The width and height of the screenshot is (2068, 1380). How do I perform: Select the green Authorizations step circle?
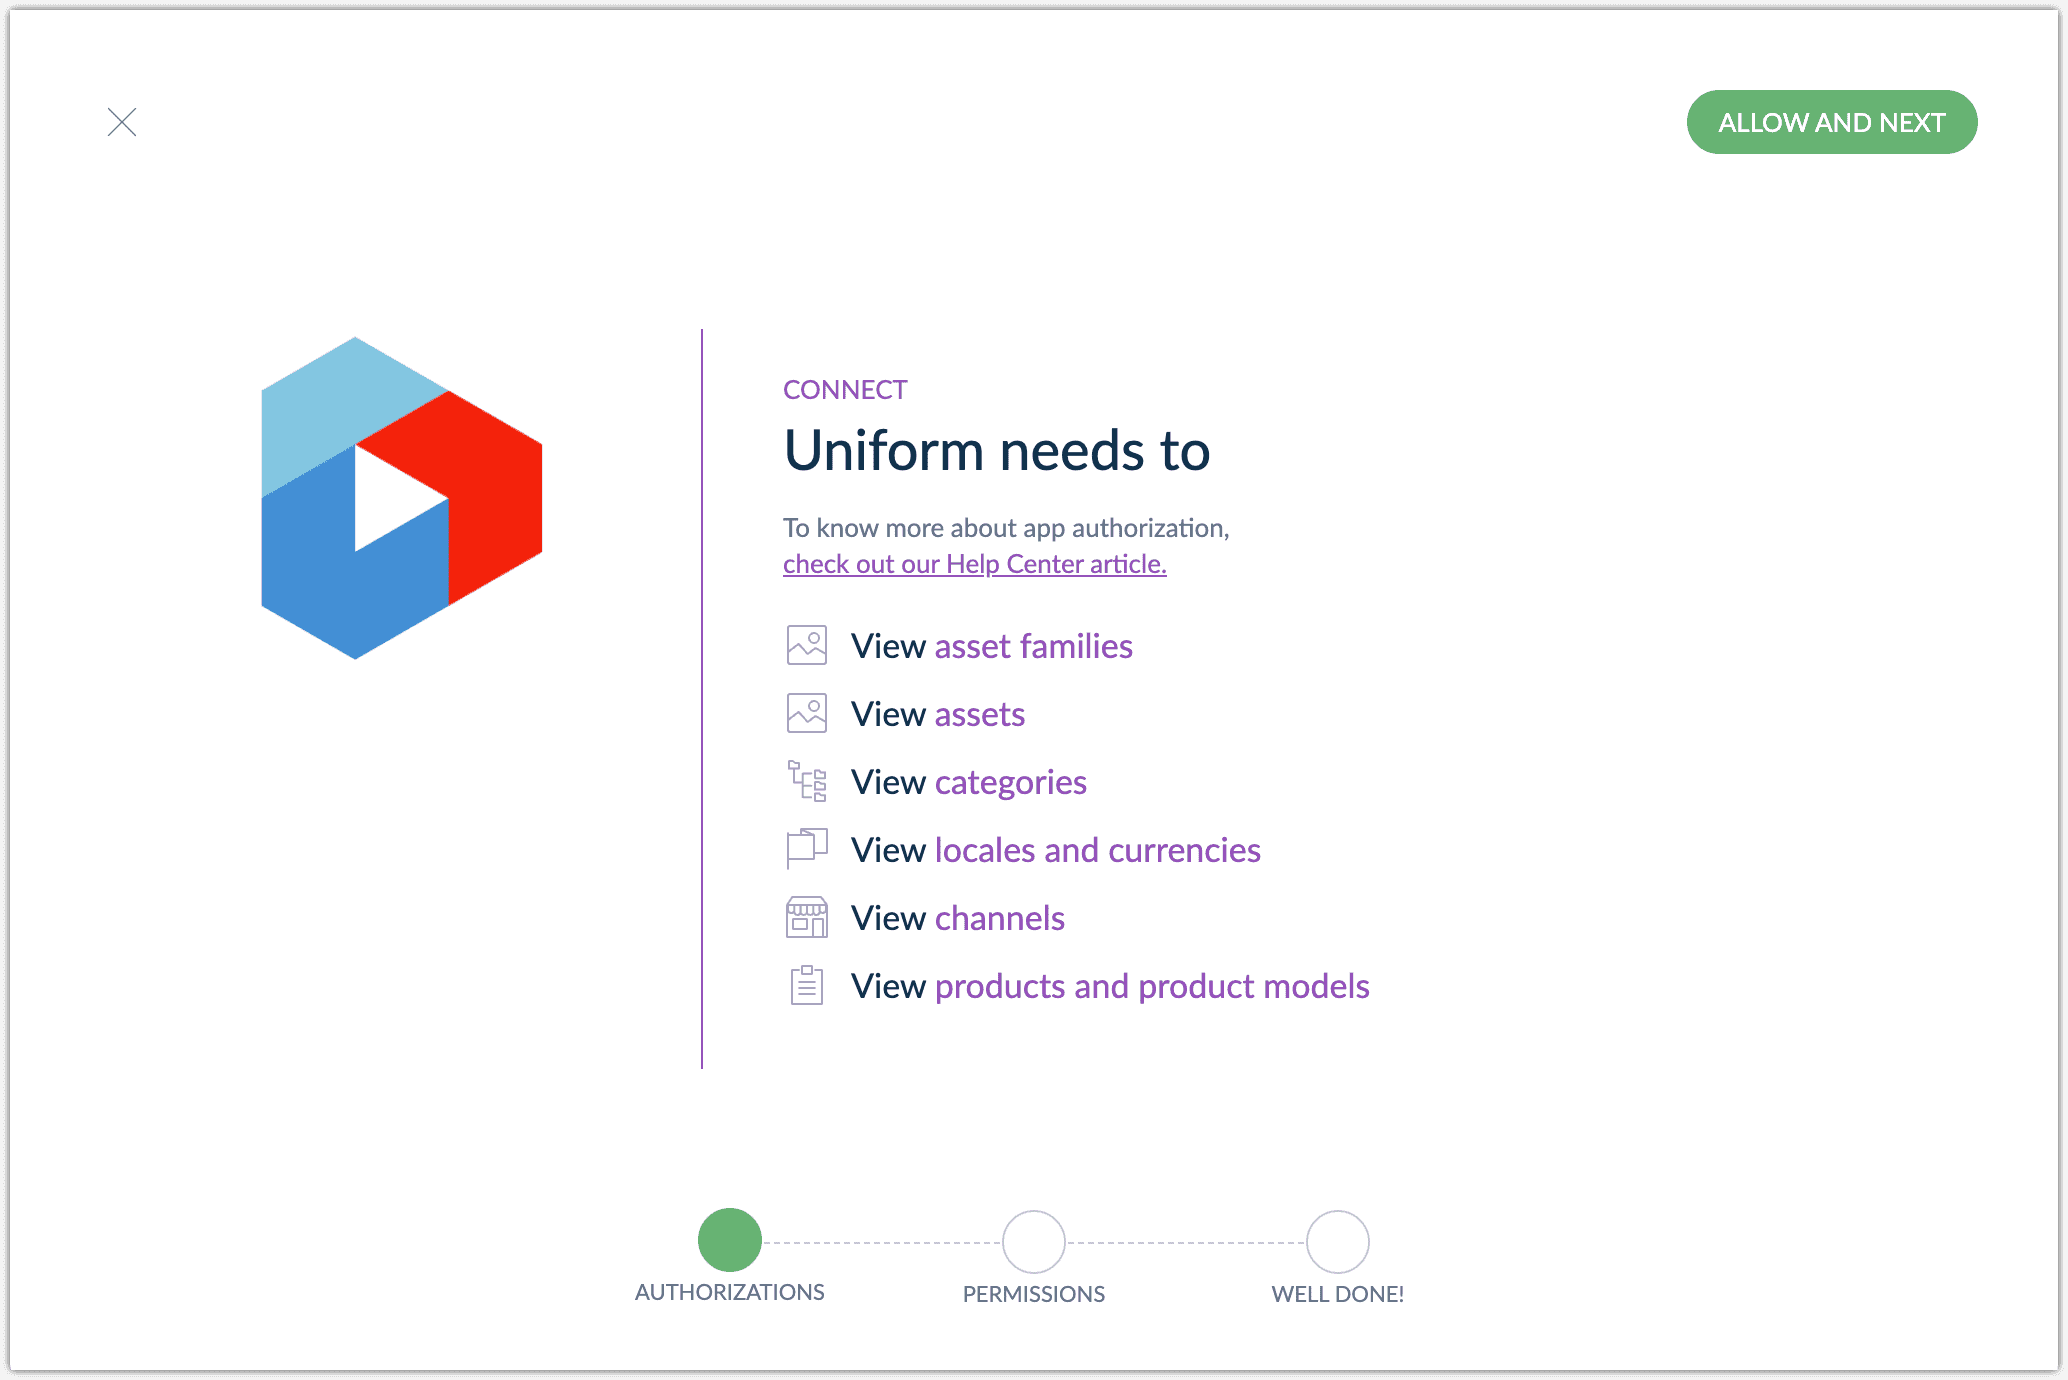click(x=730, y=1240)
